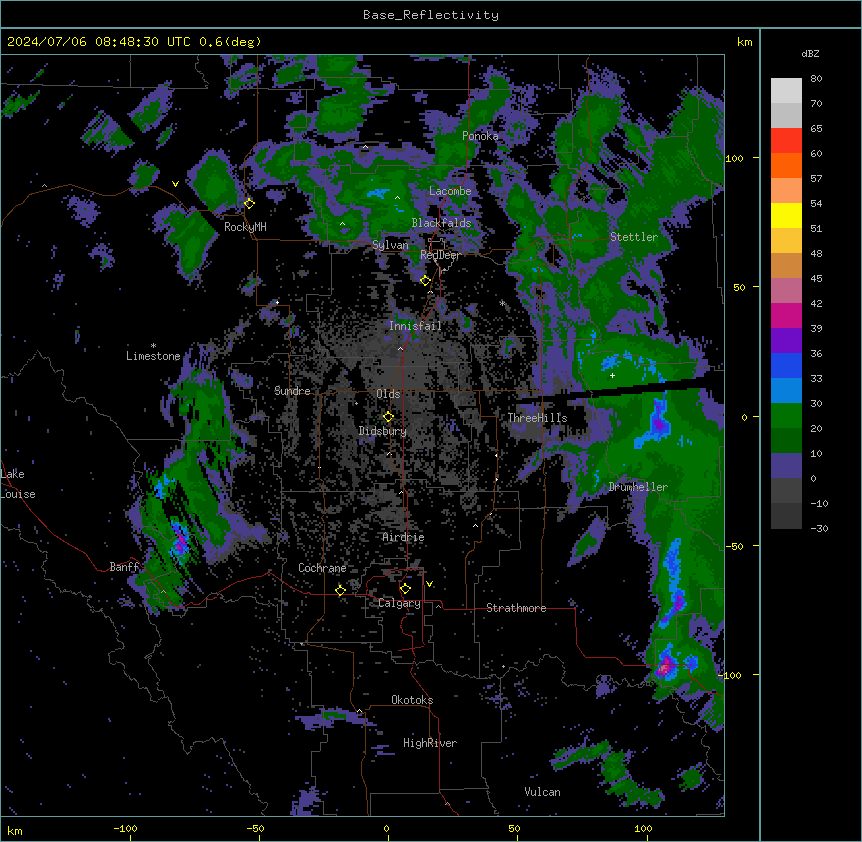
Task: Select the yellow 54 dBZ legend swatch
Action: (786, 215)
